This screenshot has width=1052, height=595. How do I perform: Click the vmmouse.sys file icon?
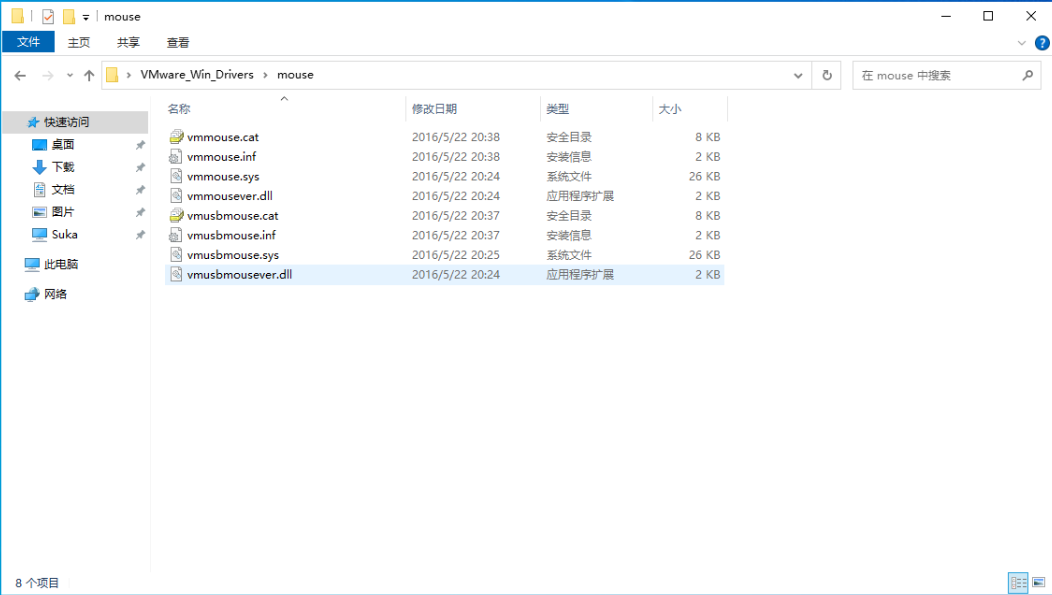point(175,176)
